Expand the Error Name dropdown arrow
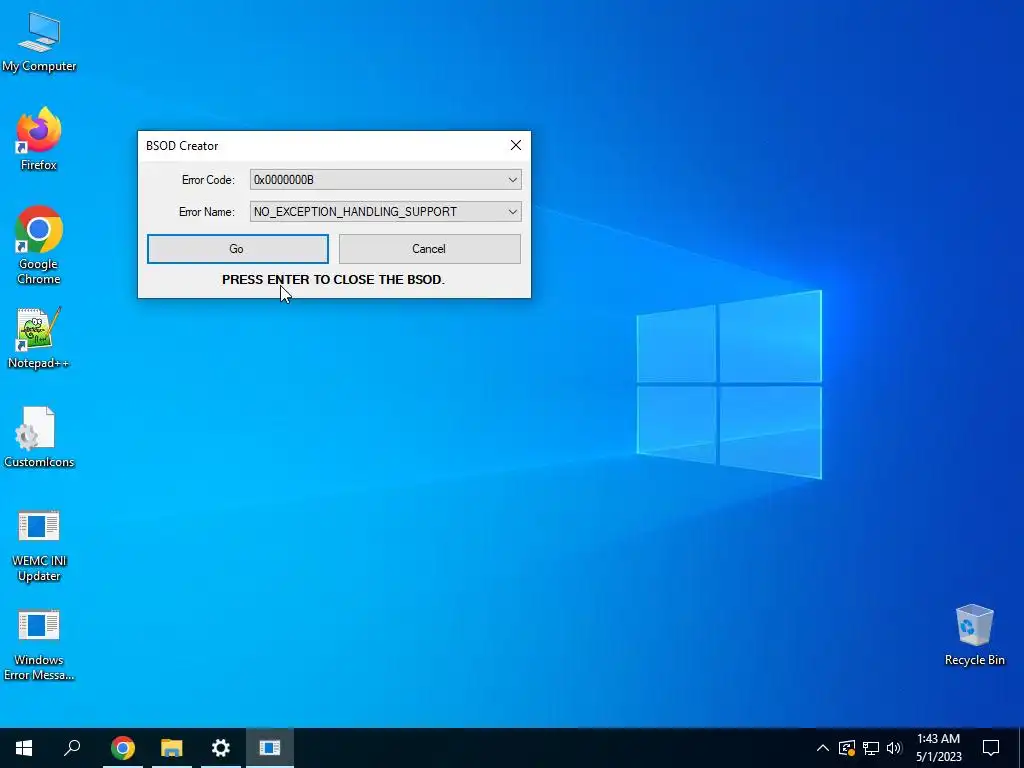 click(513, 212)
